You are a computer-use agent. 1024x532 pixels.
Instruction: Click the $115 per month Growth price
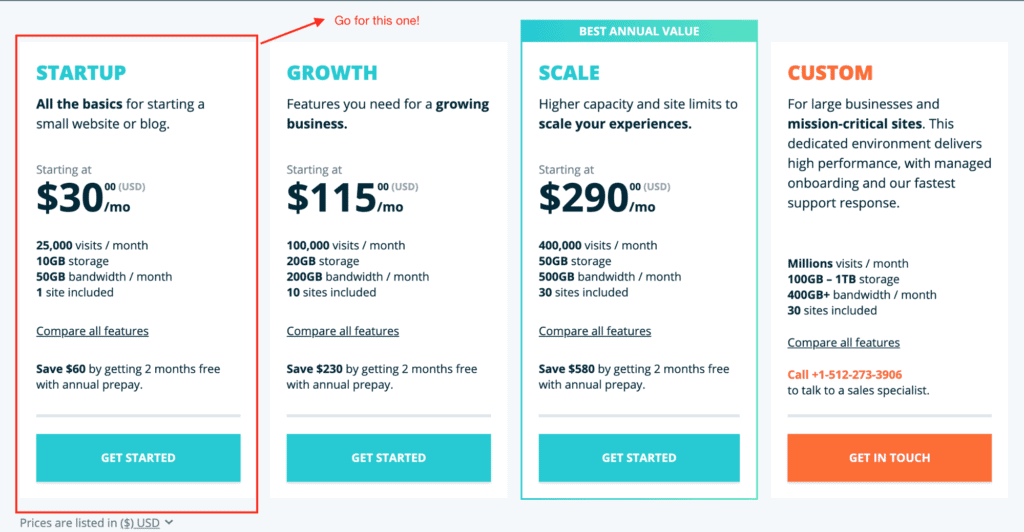click(345, 198)
